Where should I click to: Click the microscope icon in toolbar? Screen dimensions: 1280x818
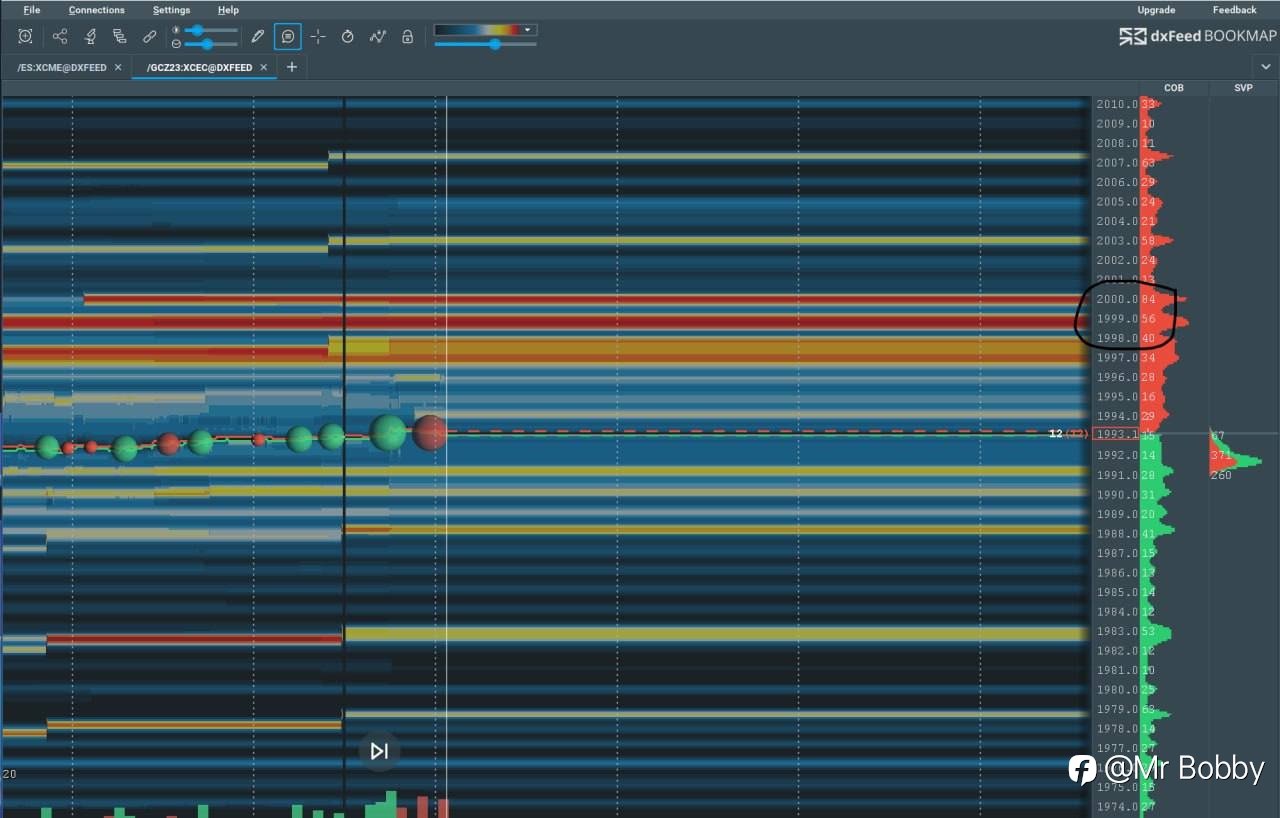[x=90, y=36]
